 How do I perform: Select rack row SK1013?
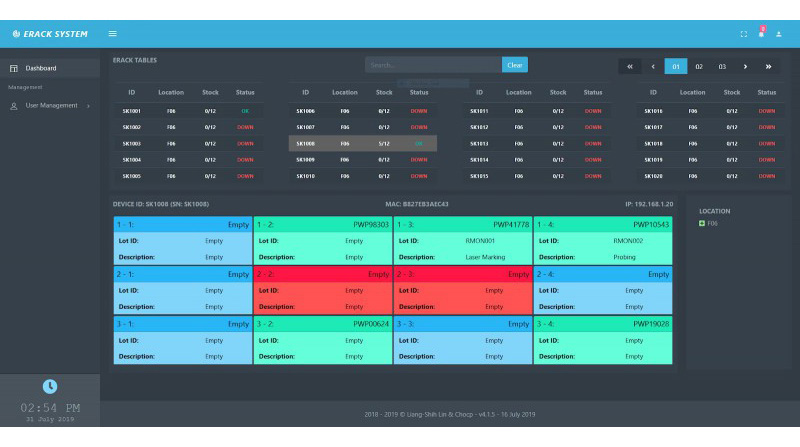537,143
